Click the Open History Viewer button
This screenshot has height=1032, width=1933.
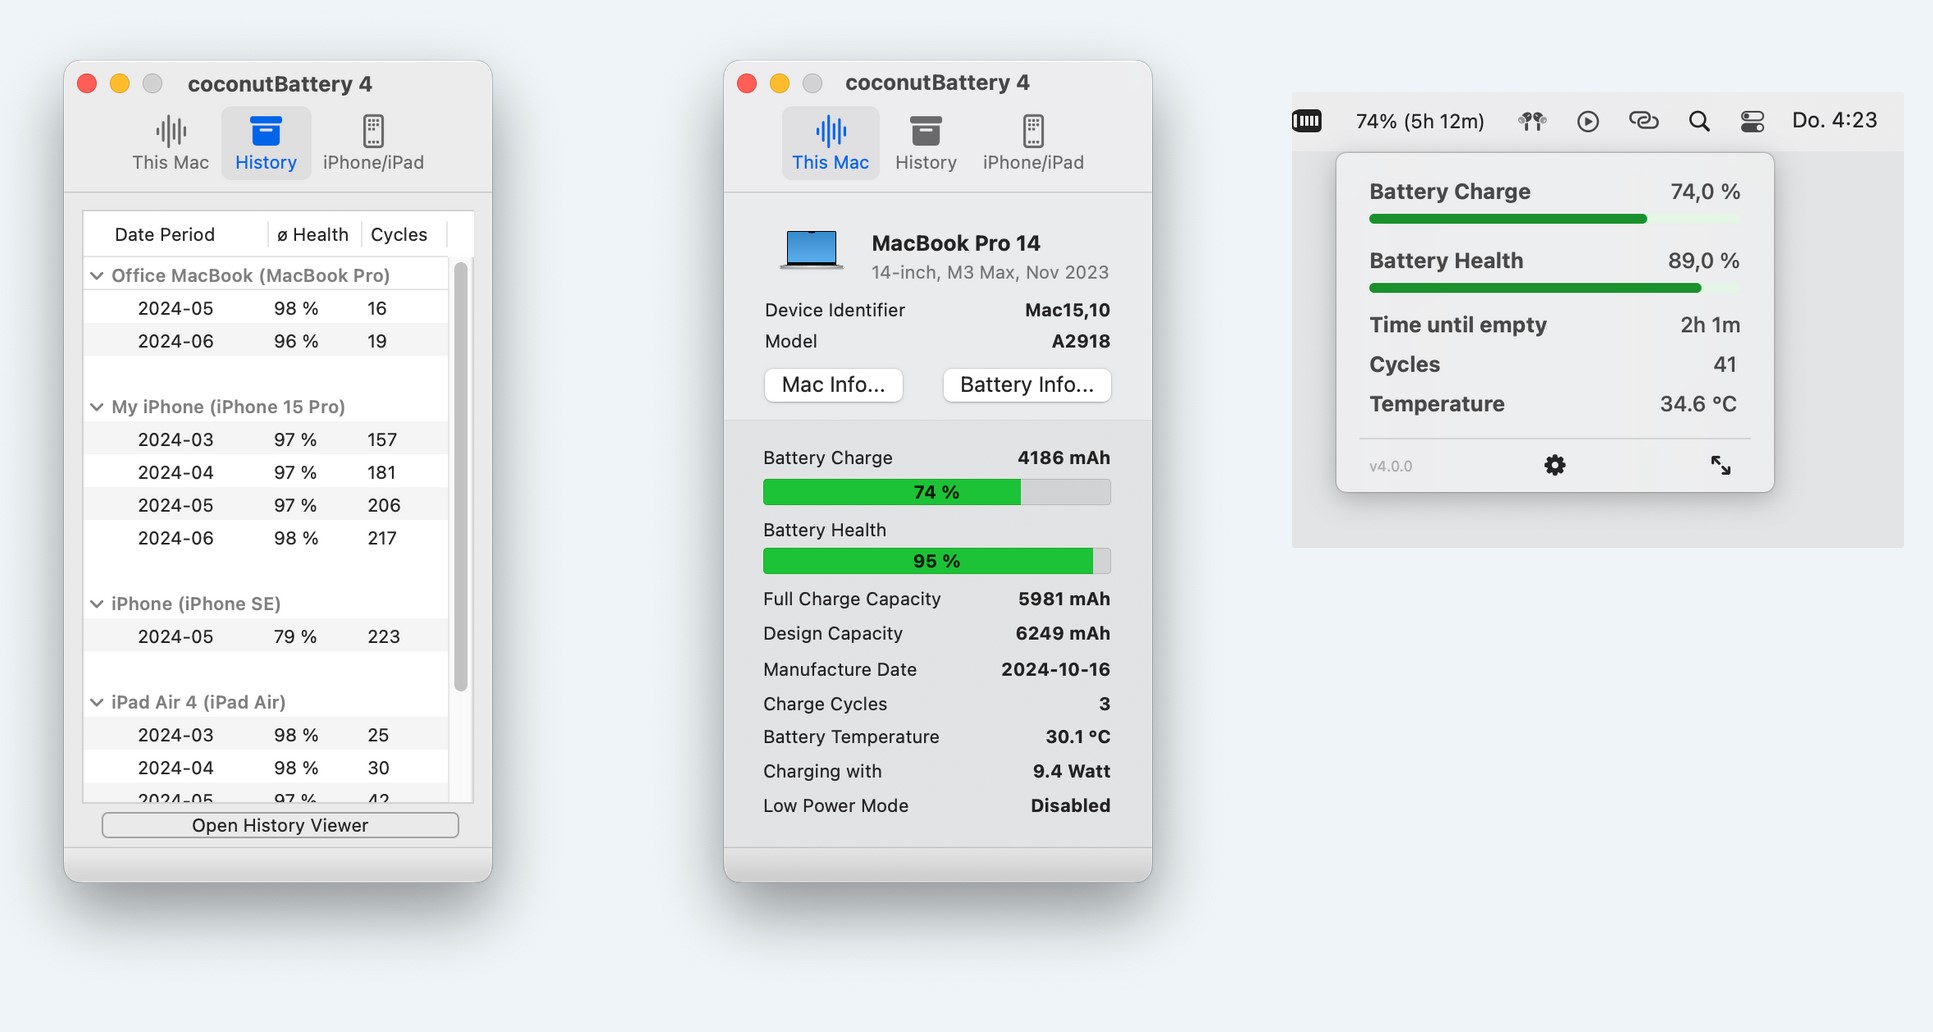[279, 825]
